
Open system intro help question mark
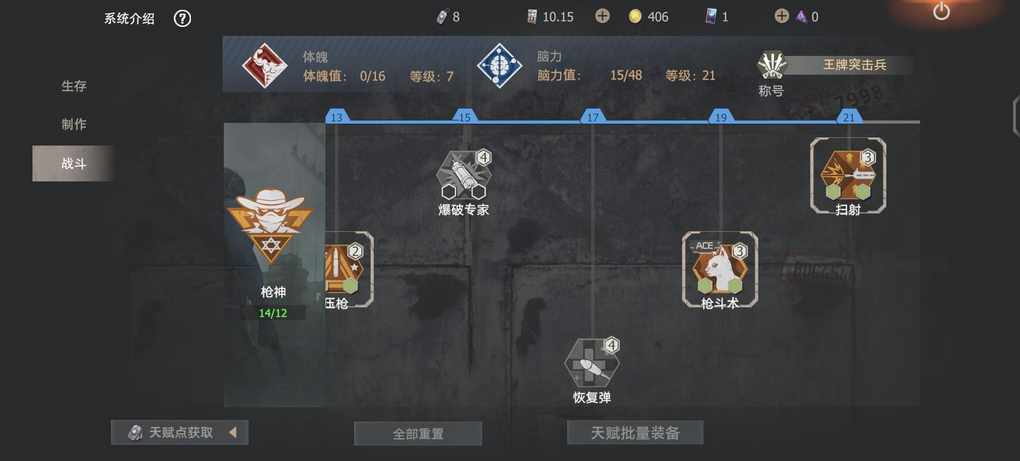click(182, 18)
